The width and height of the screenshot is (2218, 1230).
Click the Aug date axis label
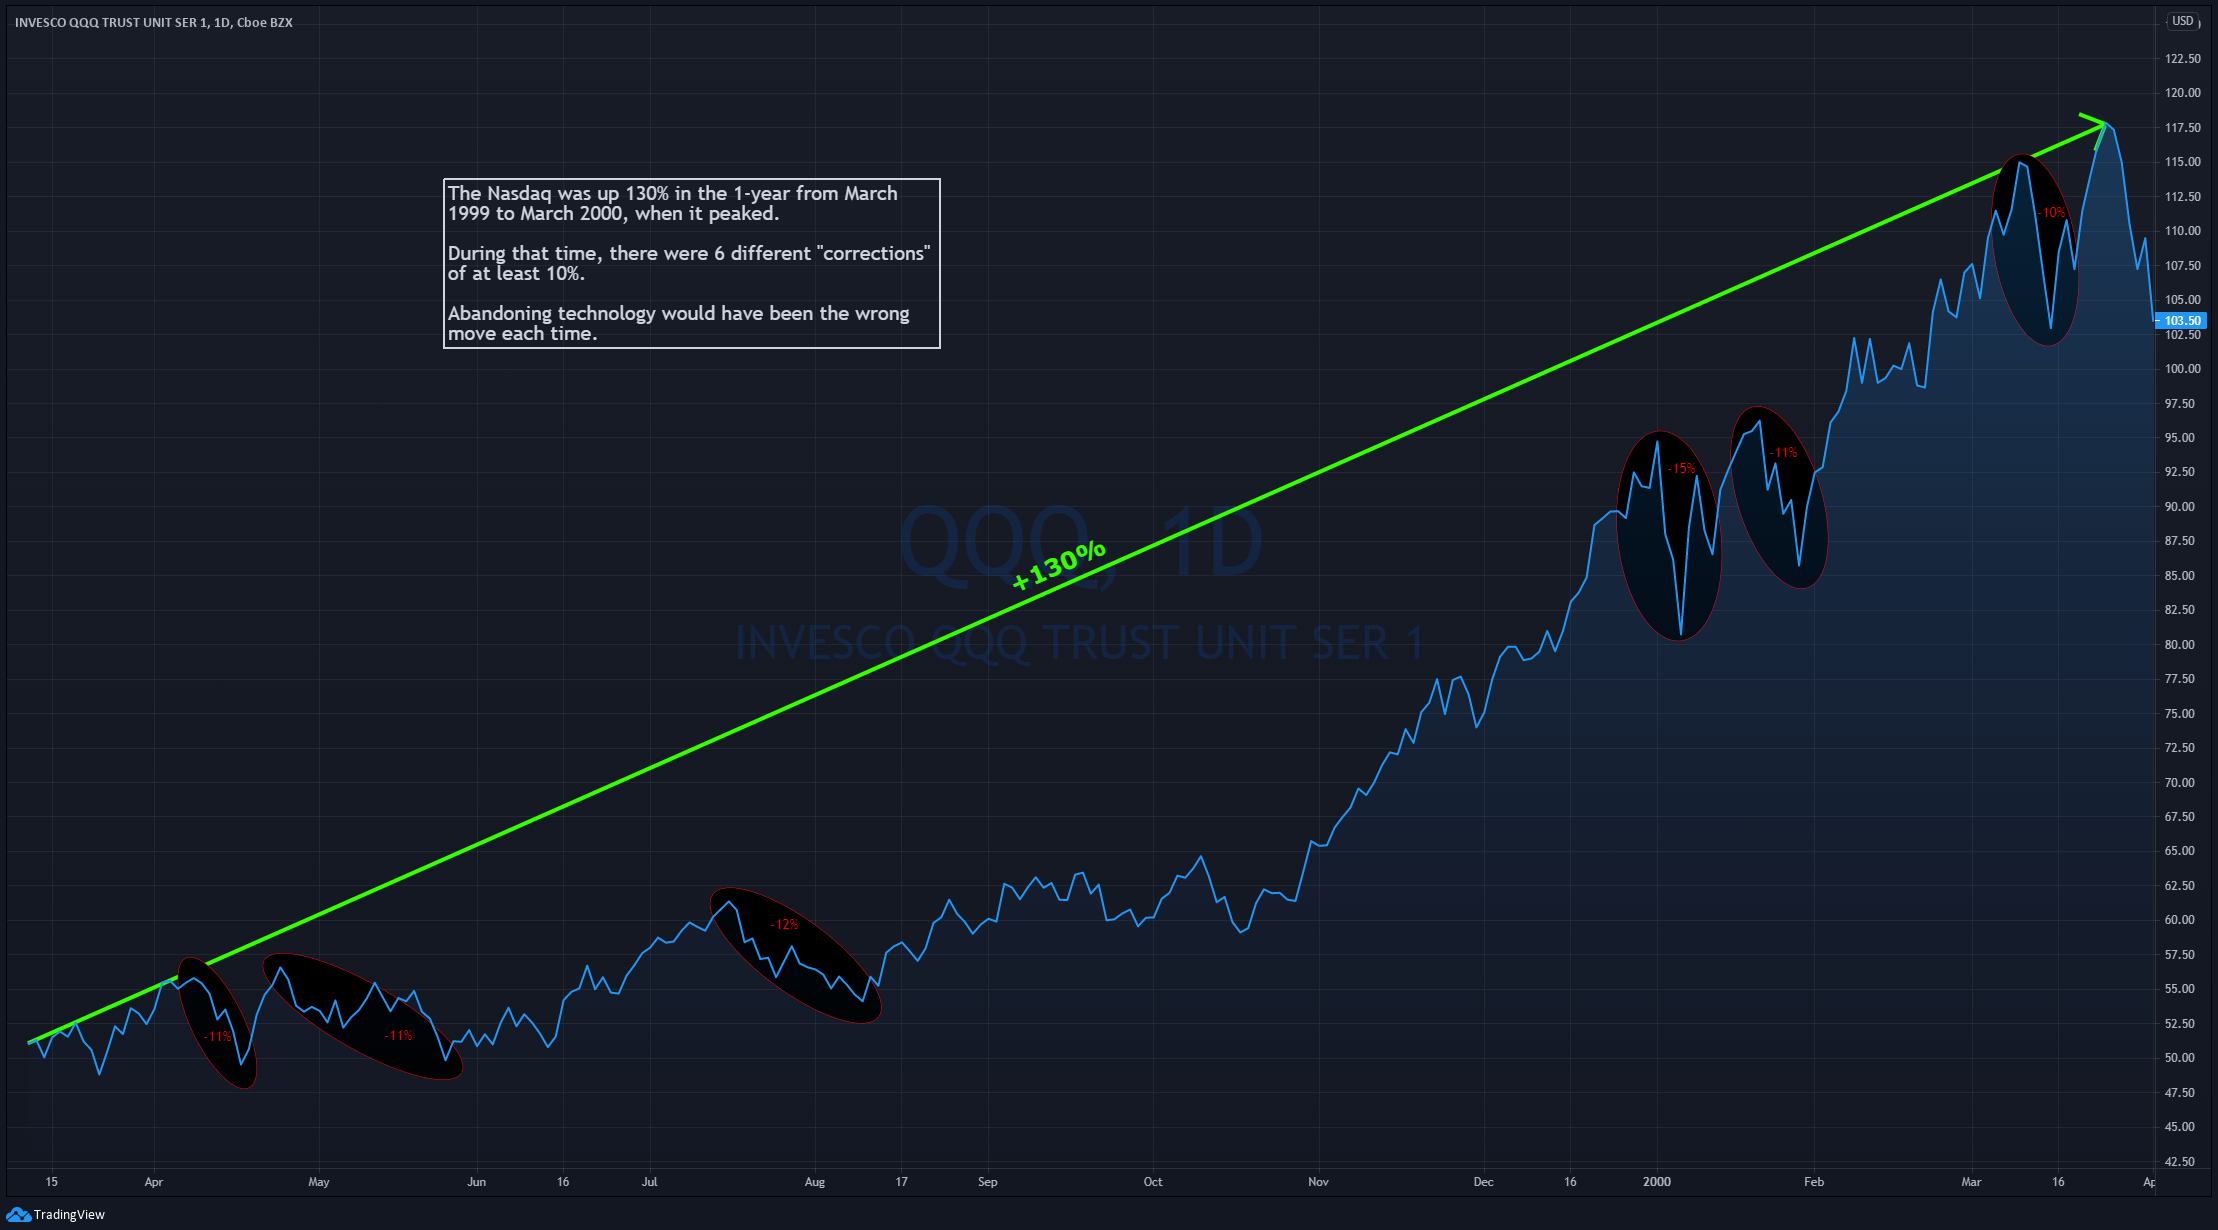[x=815, y=1182]
